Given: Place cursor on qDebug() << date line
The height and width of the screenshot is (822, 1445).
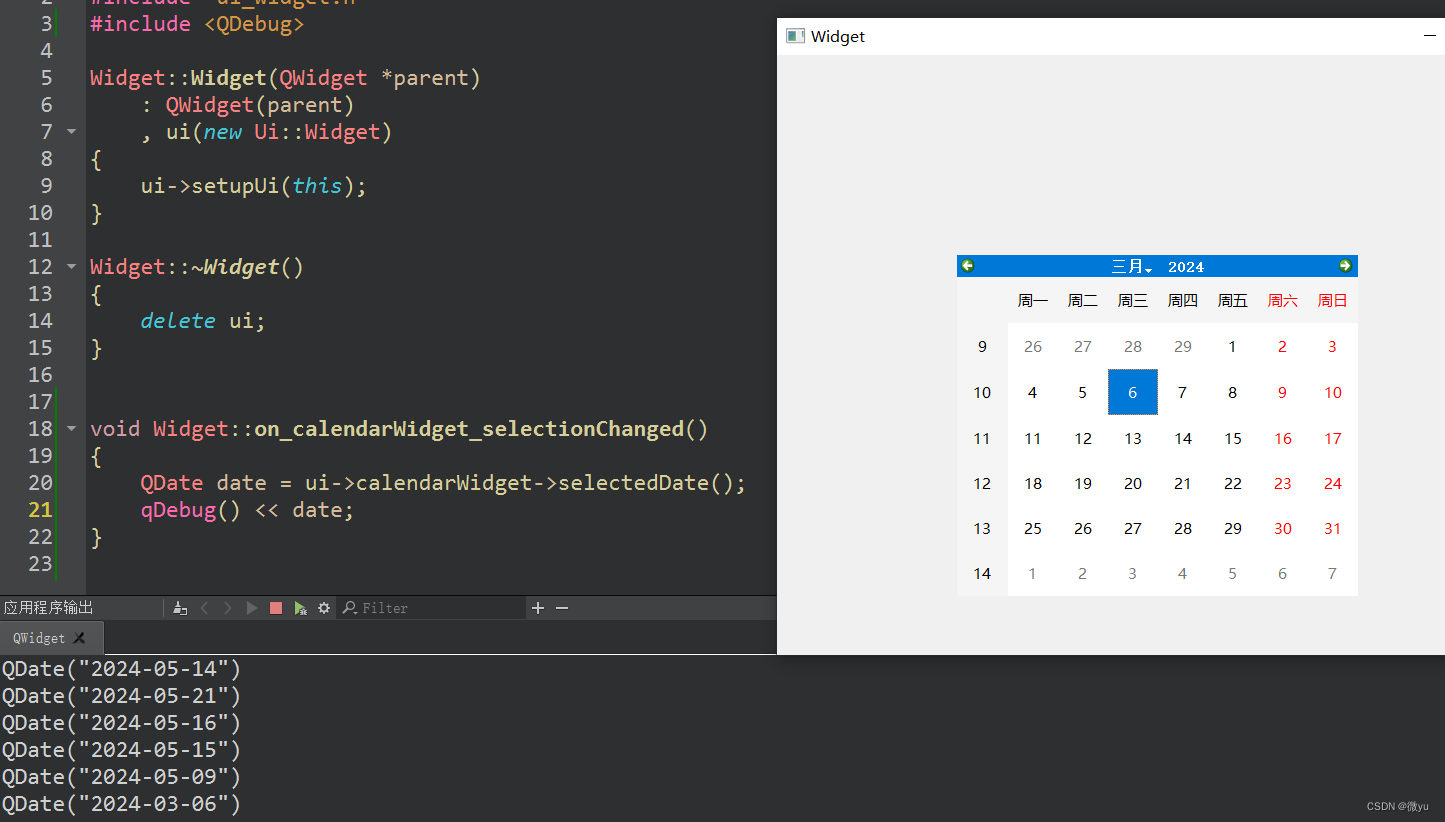Looking at the screenshot, I should [x=247, y=510].
